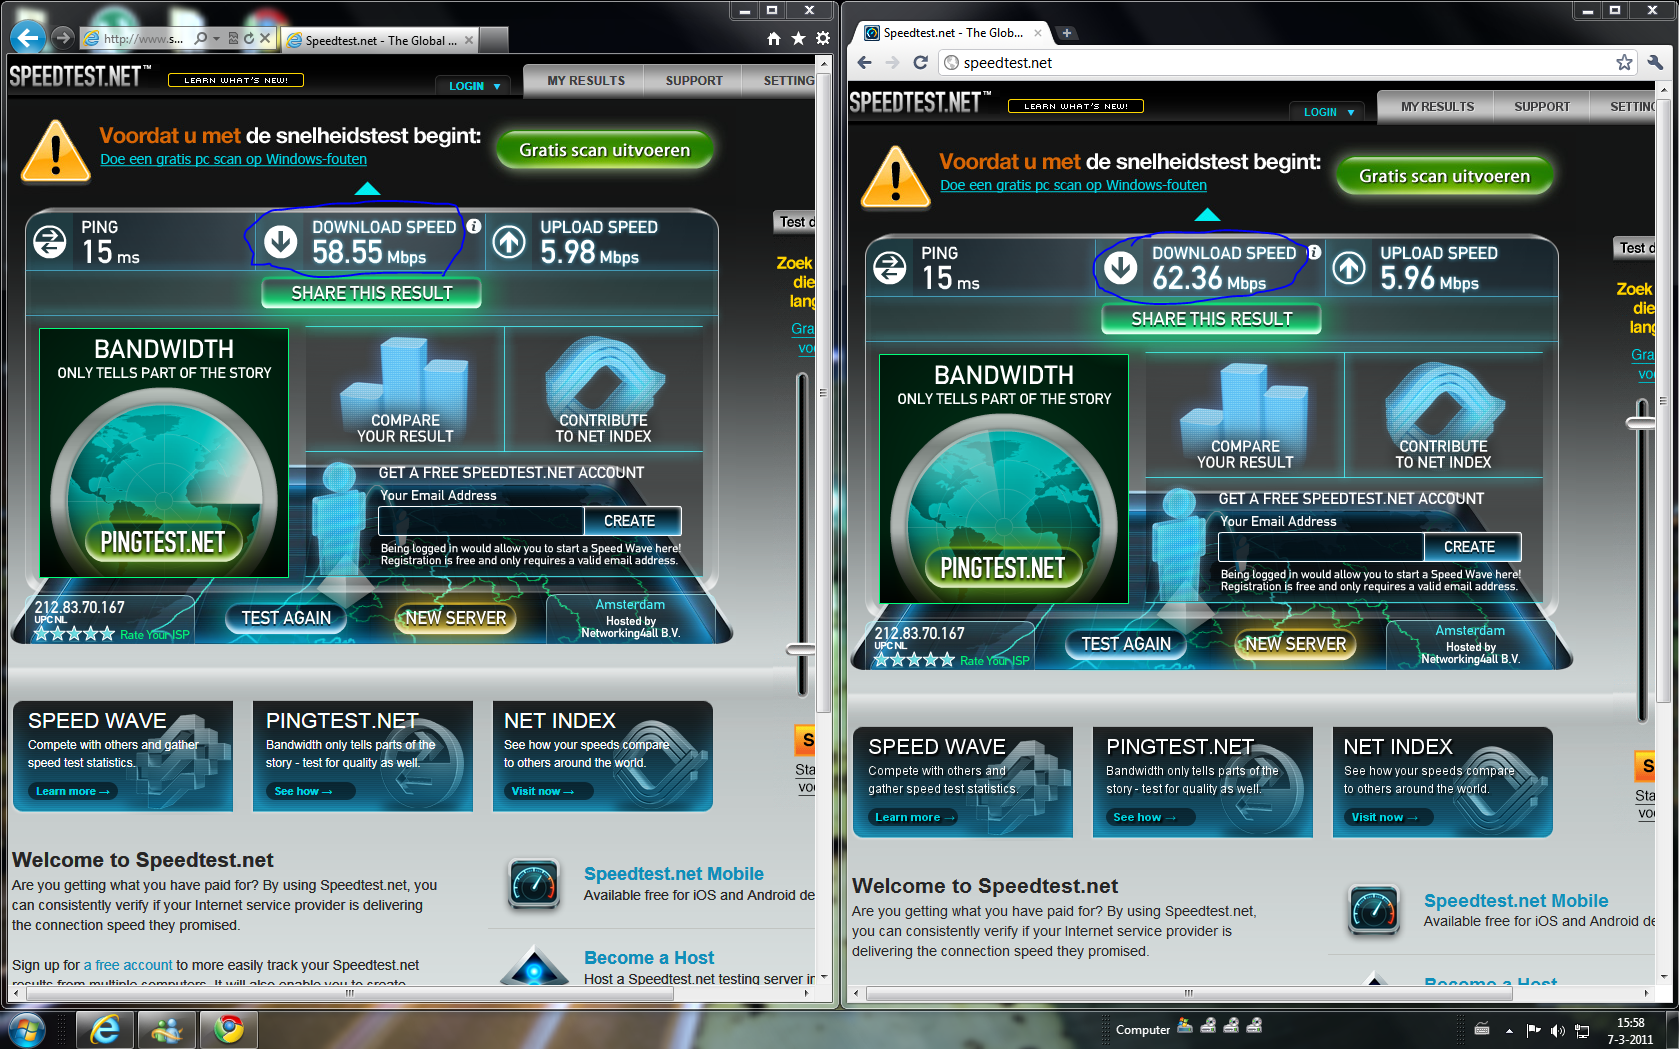Click COMPARE YOUR RESULT tile in Internet Explorer page
The width and height of the screenshot is (1679, 1049).
(405, 389)
